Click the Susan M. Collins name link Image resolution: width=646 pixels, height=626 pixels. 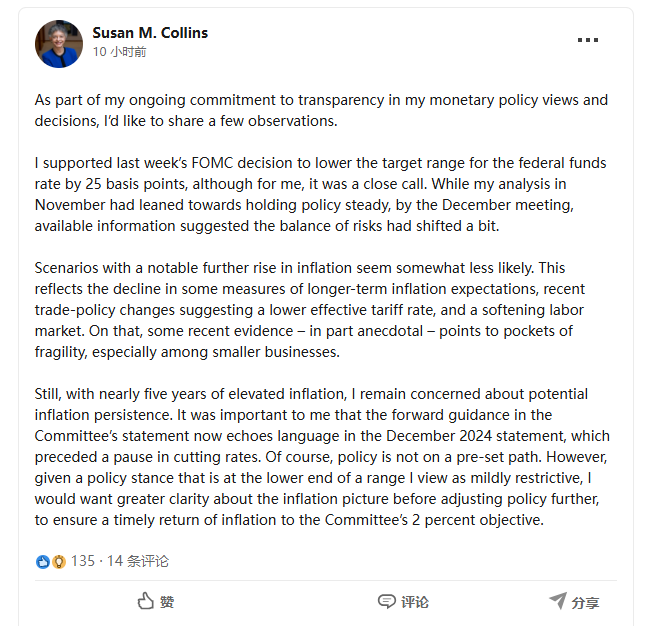click(x=151, y=32)
